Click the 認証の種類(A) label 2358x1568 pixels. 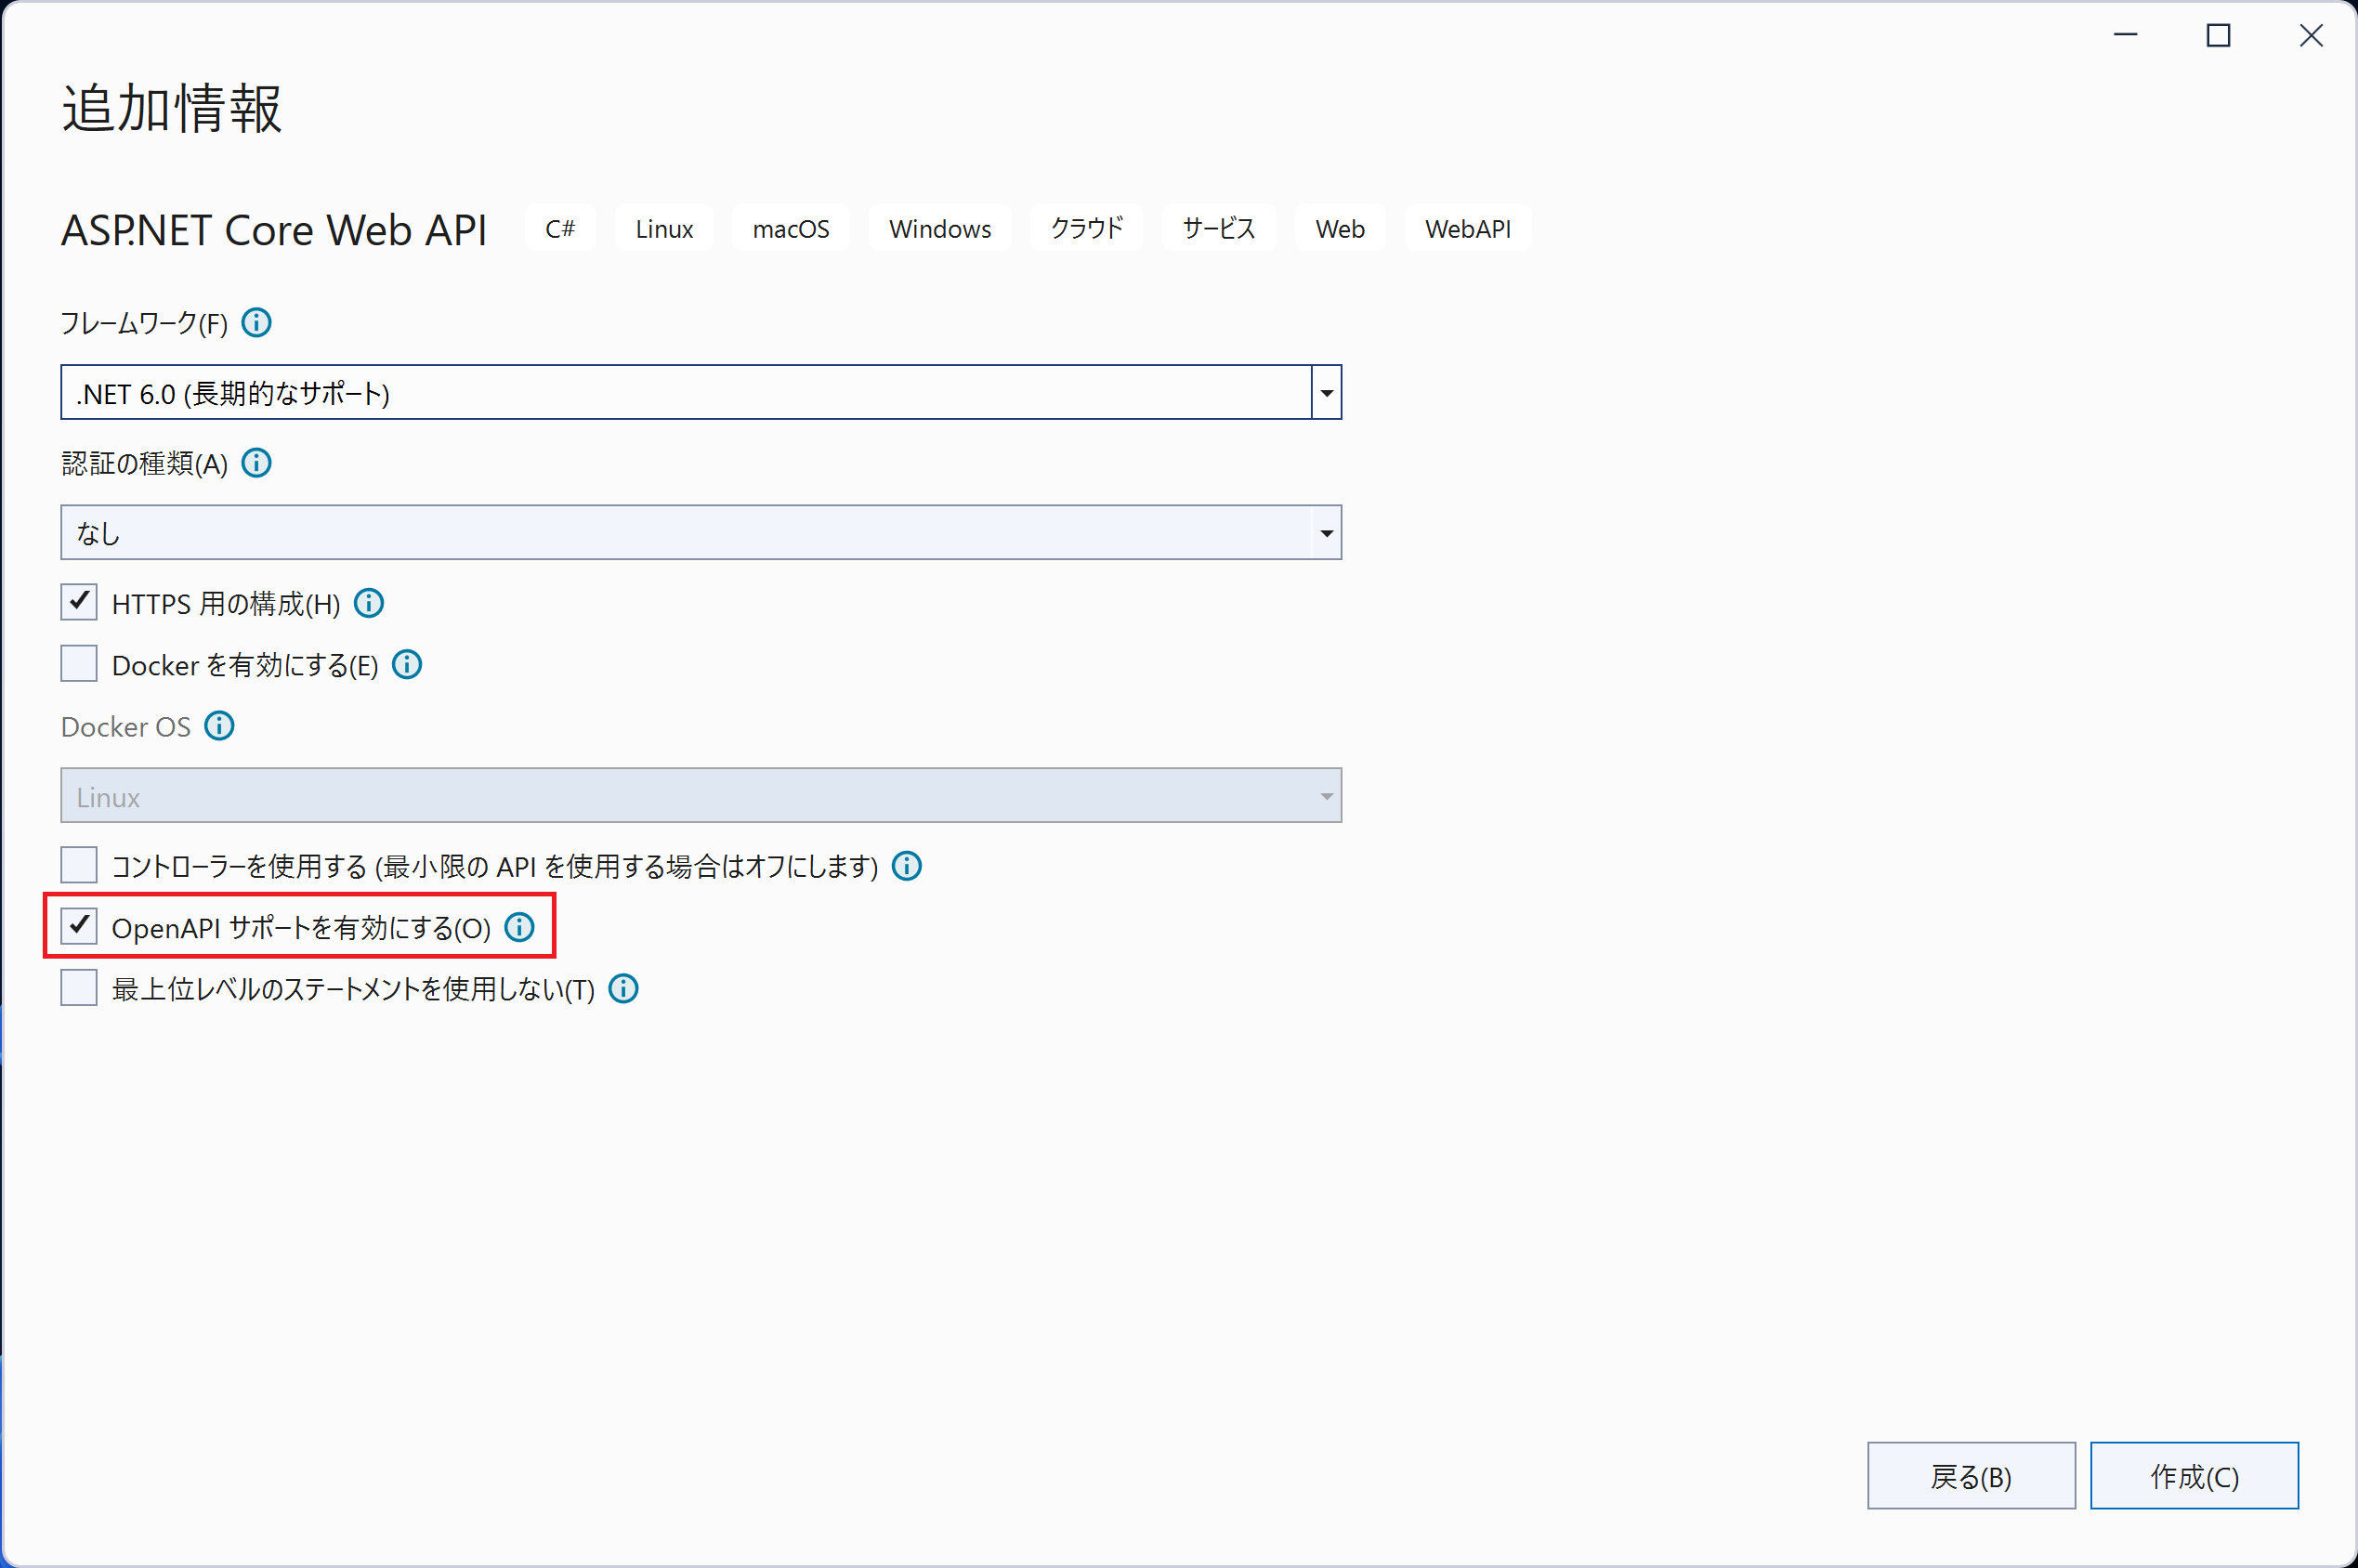click(145, 463)
